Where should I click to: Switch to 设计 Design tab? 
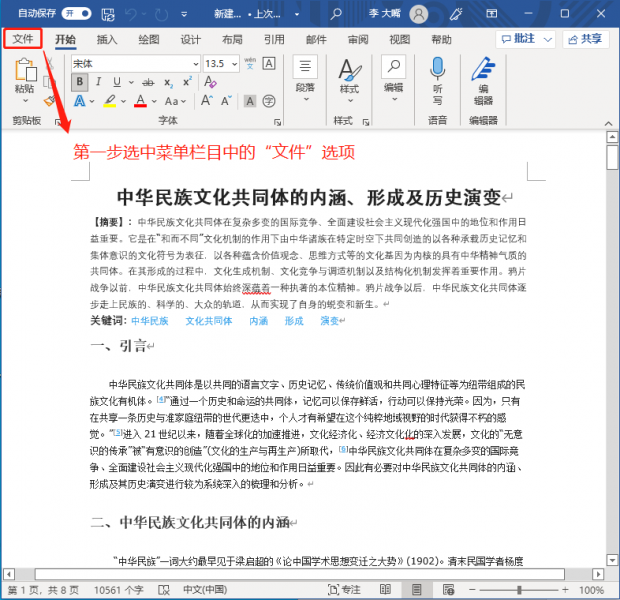pos(191,39)
